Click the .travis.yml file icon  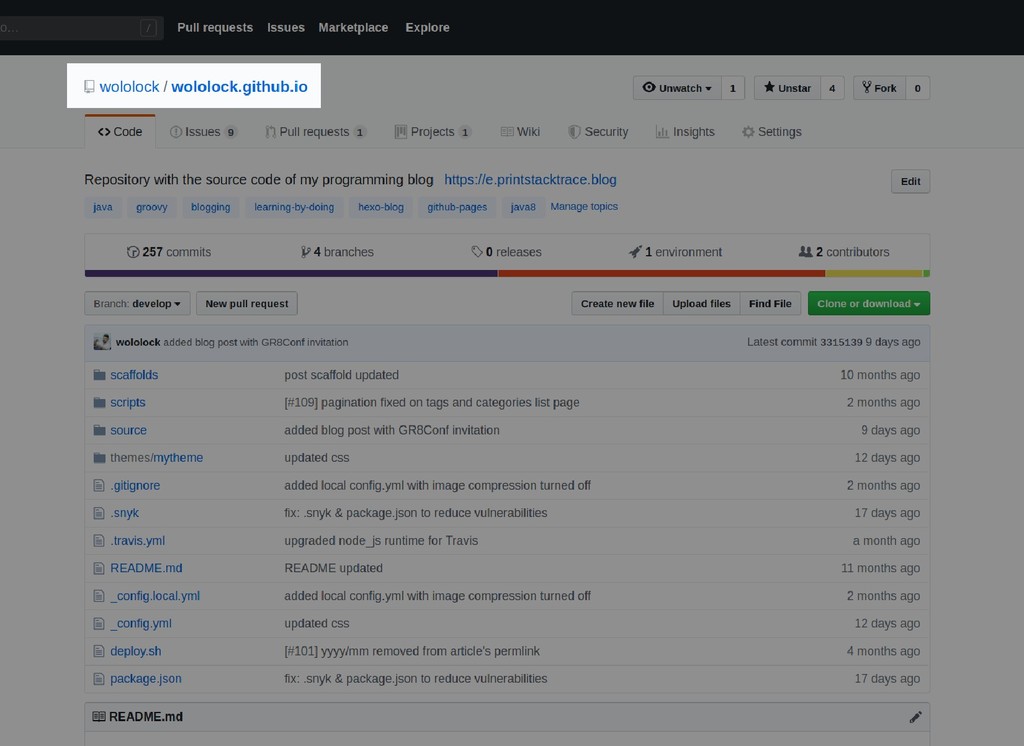[x=99, y=541]
